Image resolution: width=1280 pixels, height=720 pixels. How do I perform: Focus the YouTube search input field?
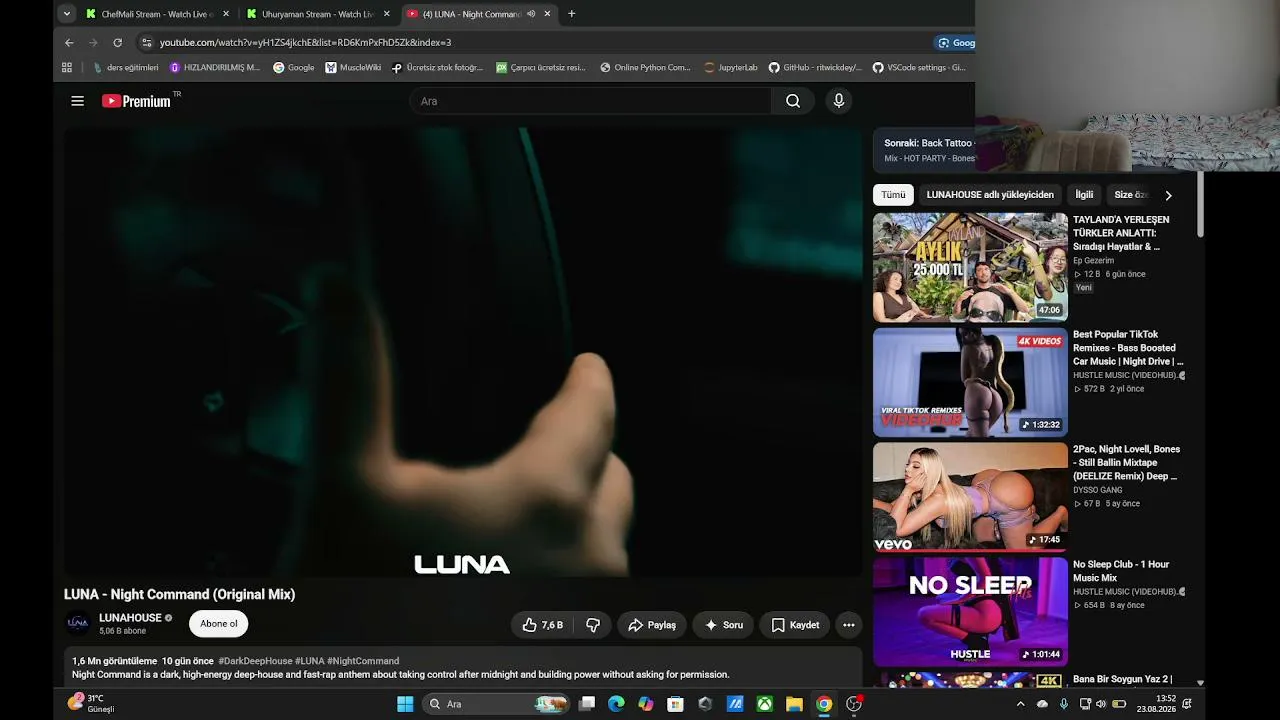[x=590, y=101]
